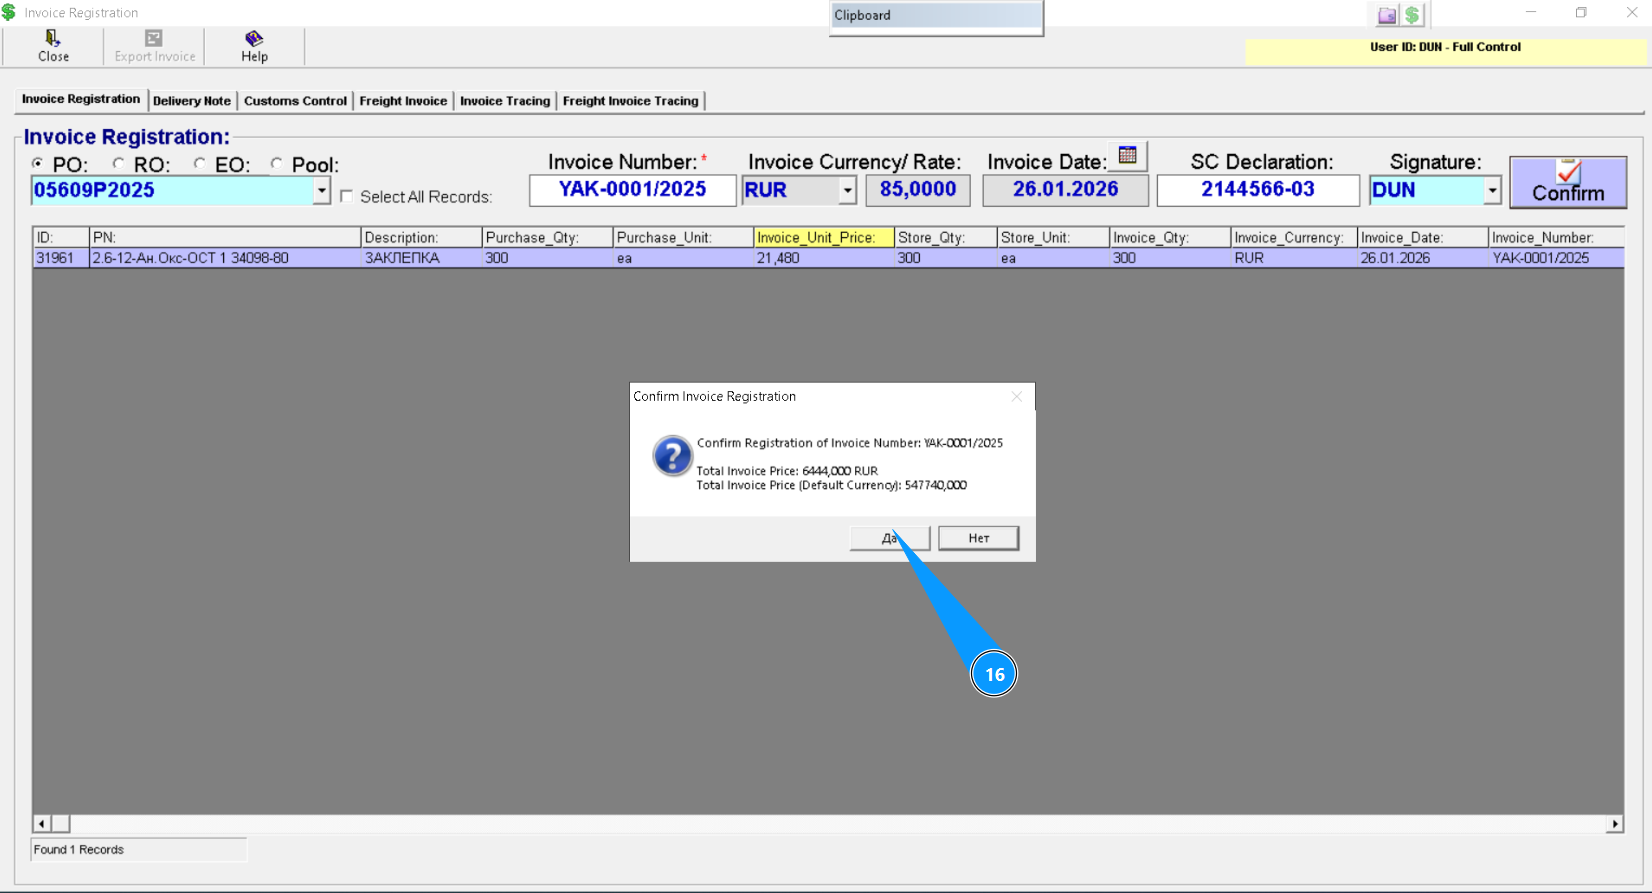
Task: Click the Invoice_Currency column header
Action: (x=1294, y=237)
